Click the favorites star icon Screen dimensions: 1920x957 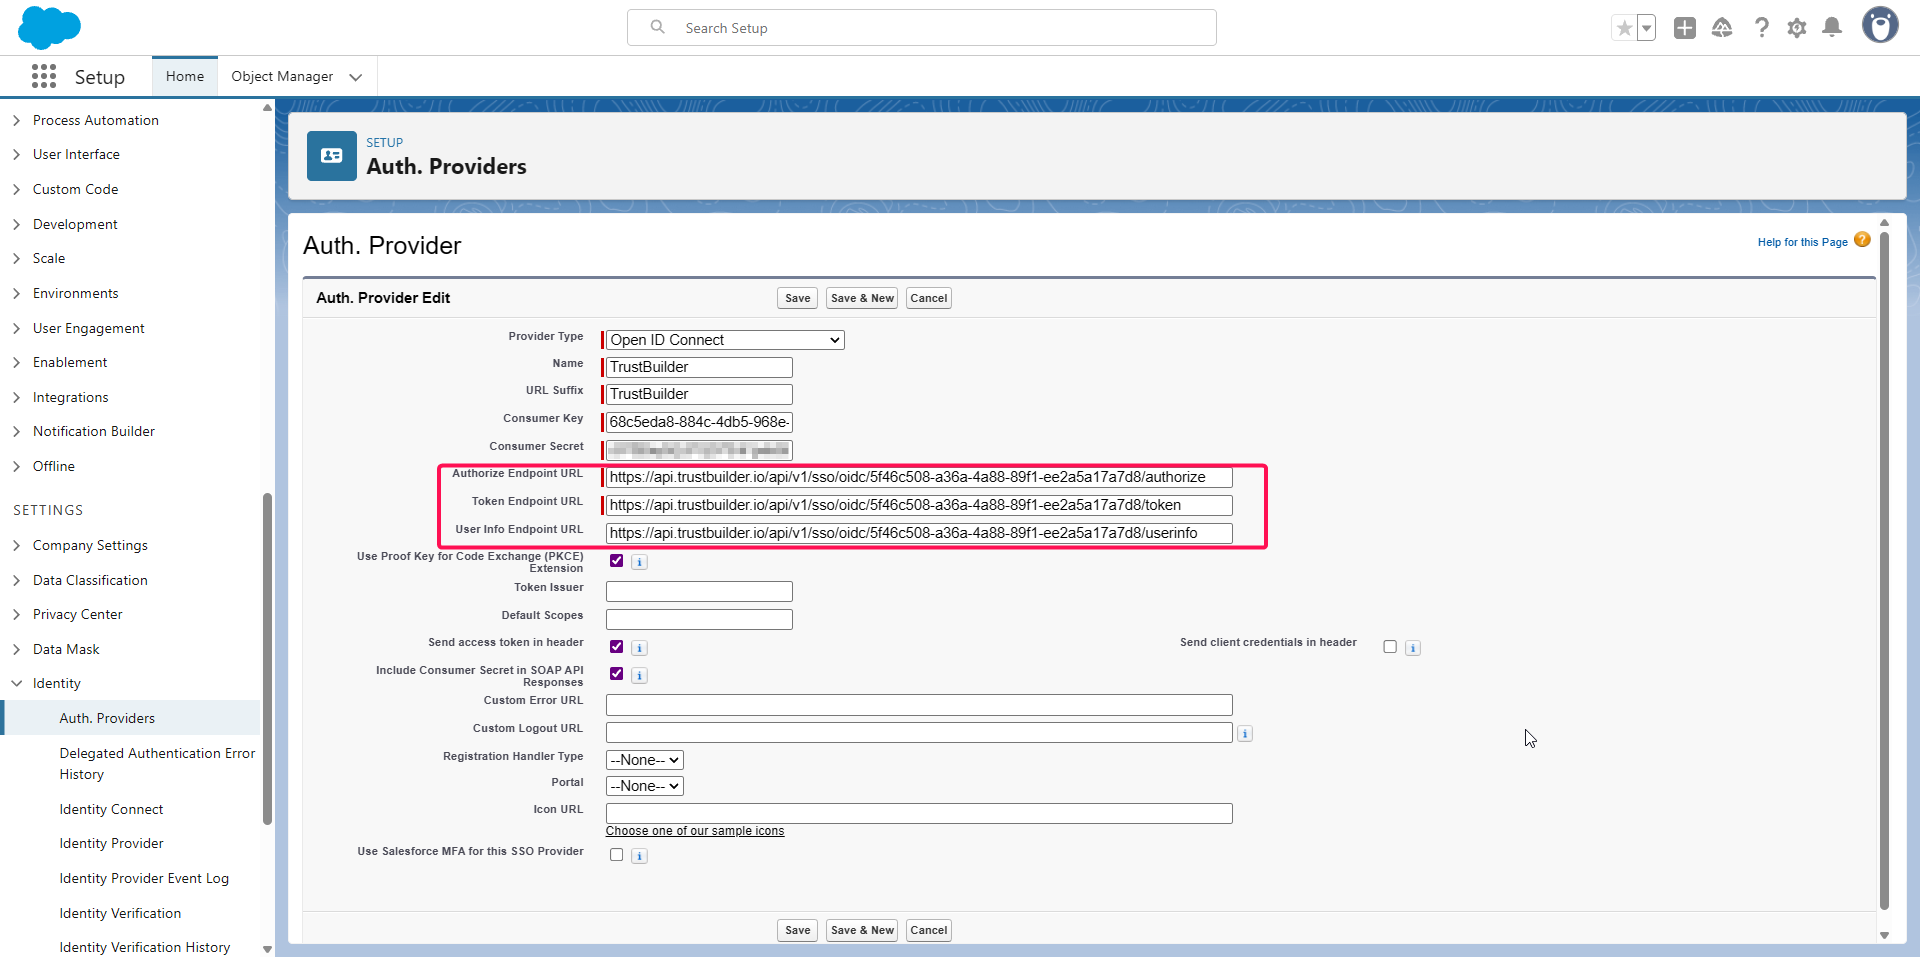click(x=1624, y=28)
